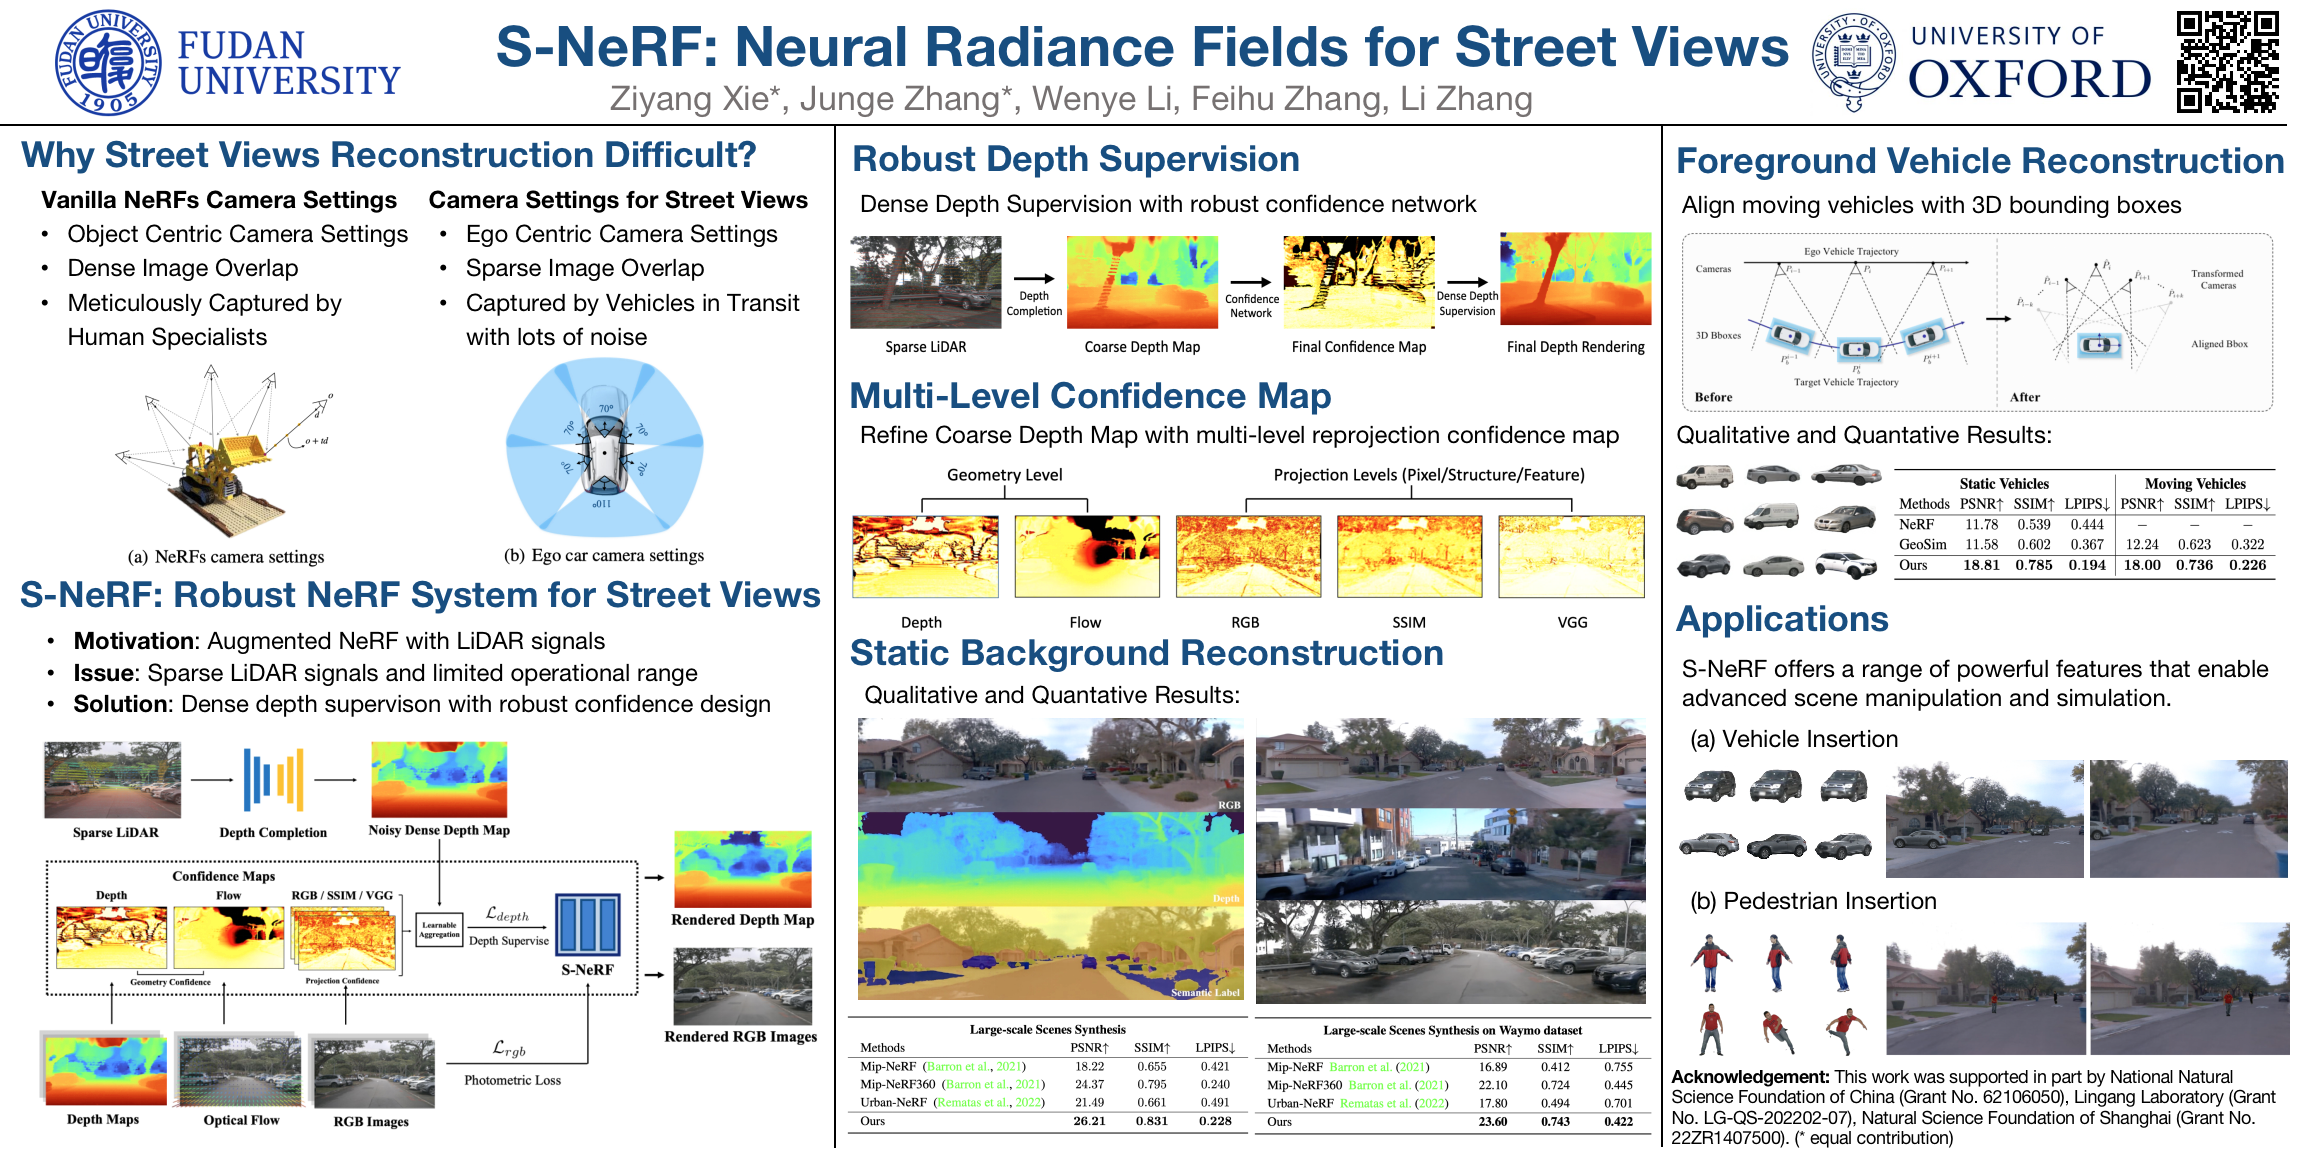The image size is (2304, 1152).
Task: Click the ego car camera settings diagram
Action: [604, 449]
